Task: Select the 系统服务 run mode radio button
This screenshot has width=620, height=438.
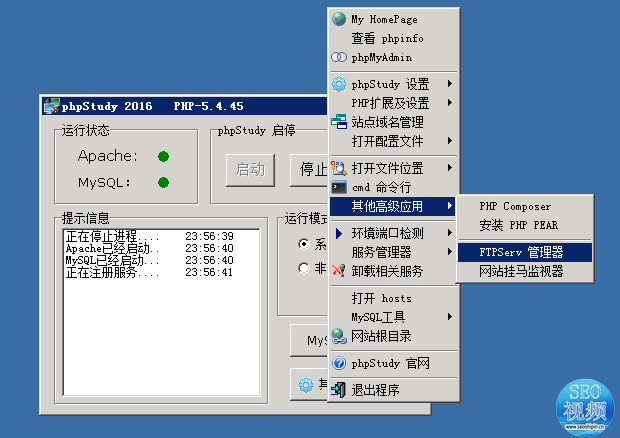Action: pos(304,244)
